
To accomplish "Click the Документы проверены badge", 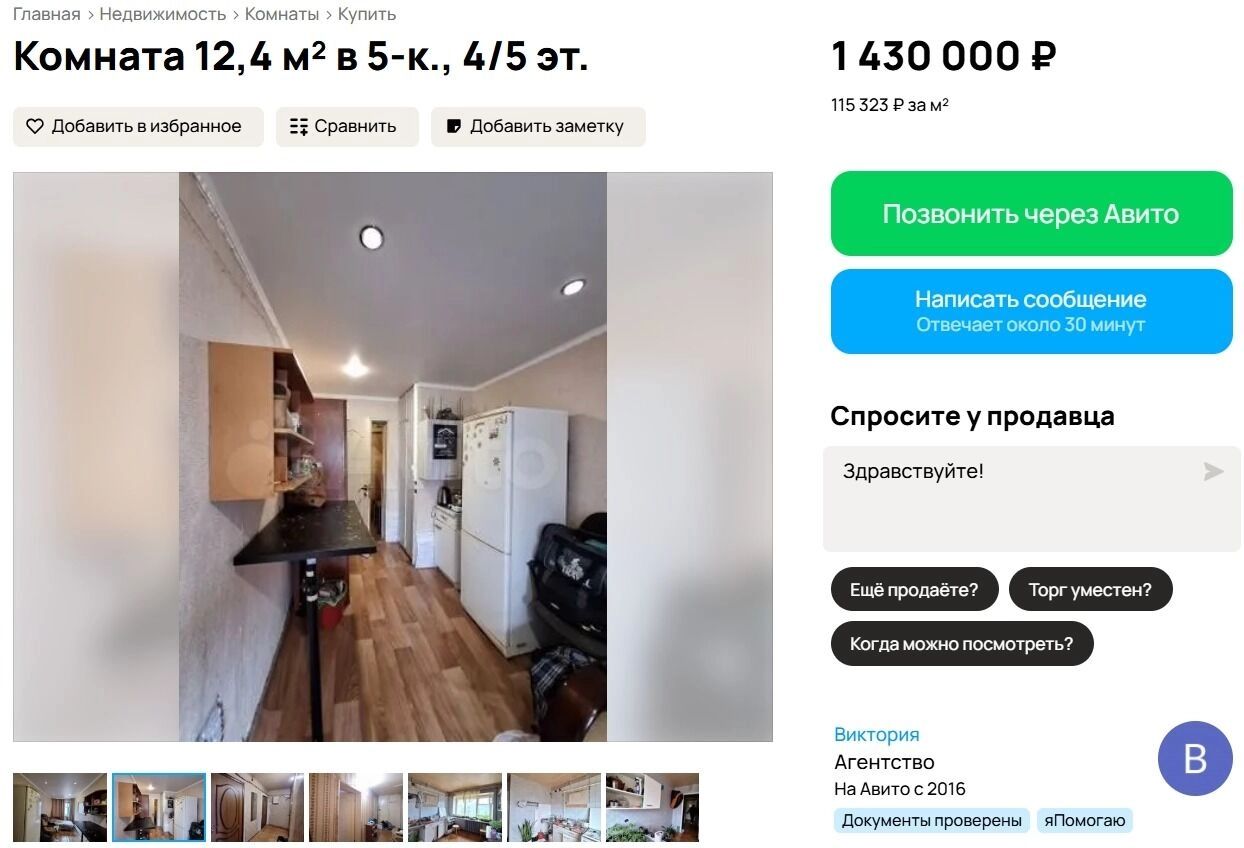I will [x=932, y=821].
